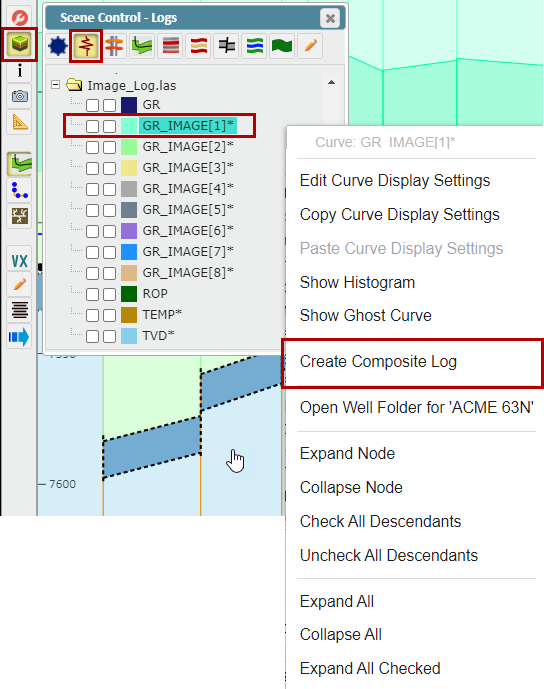Screen dimensions: 544x689
Task: Click the orange pencil icon in Scene Control toolbar
Action: 311,46
